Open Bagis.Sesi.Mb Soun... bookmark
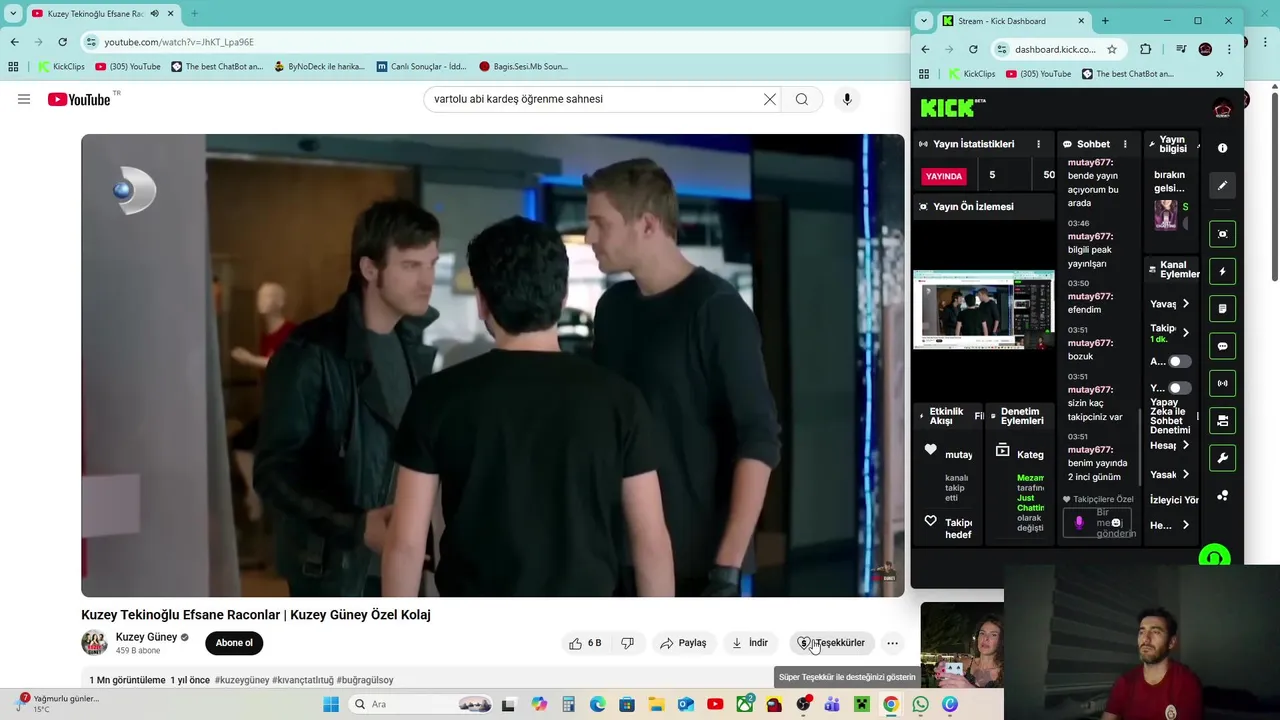Screen dimensions: 1280x720 point(523,67)
